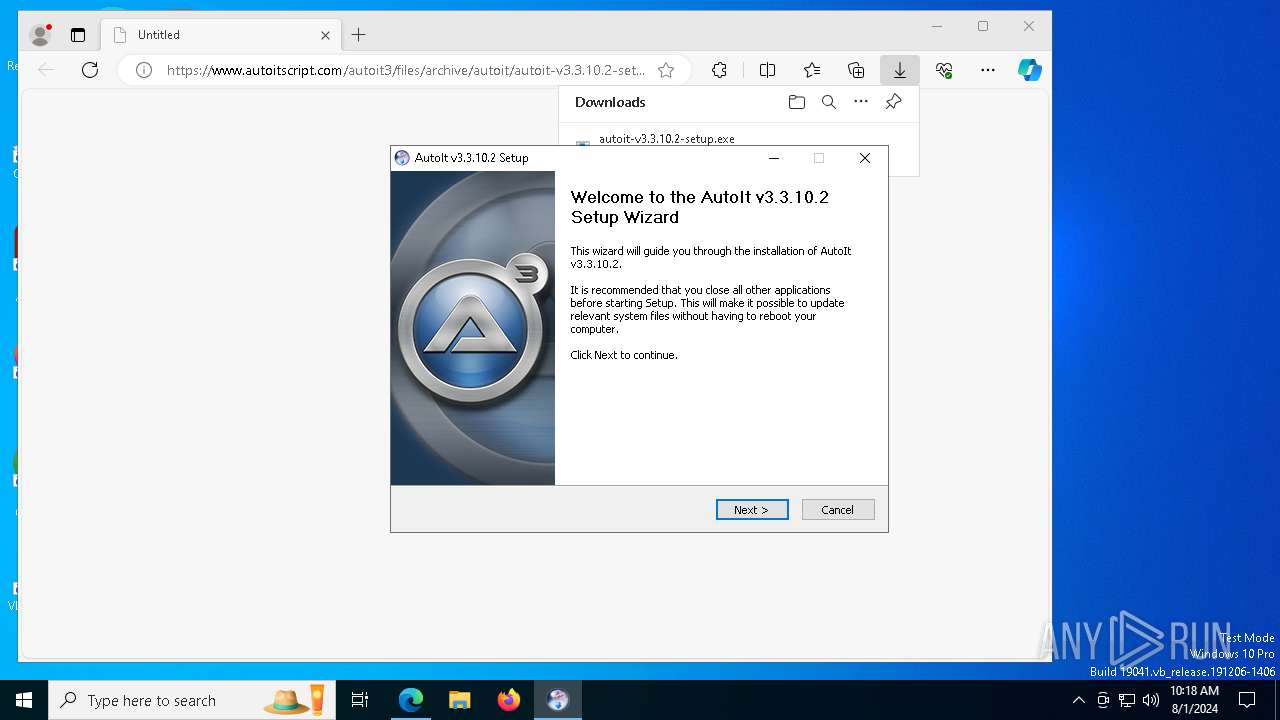Toggle the Downloads toolbar button
This screenshot has height=720, width=1280.
click(900, 70)
